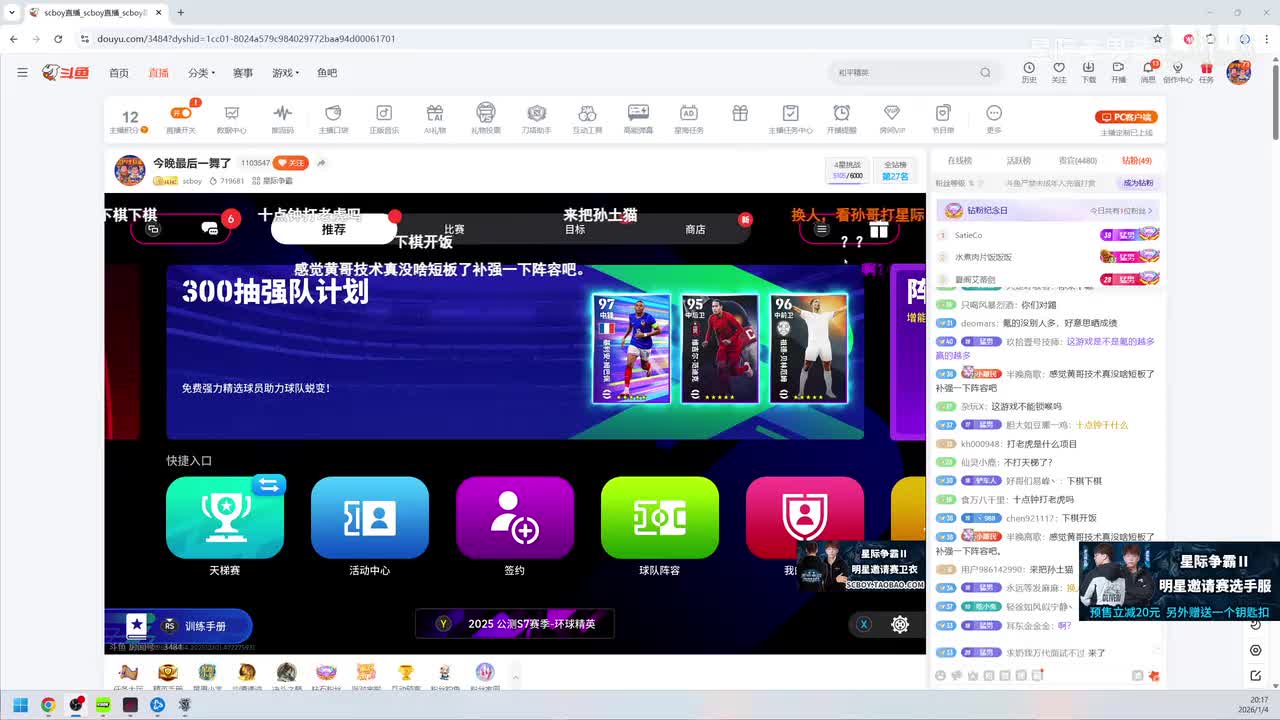Click the 星际争霸 category link
1280x720 pixels.
tap(273, 181)
